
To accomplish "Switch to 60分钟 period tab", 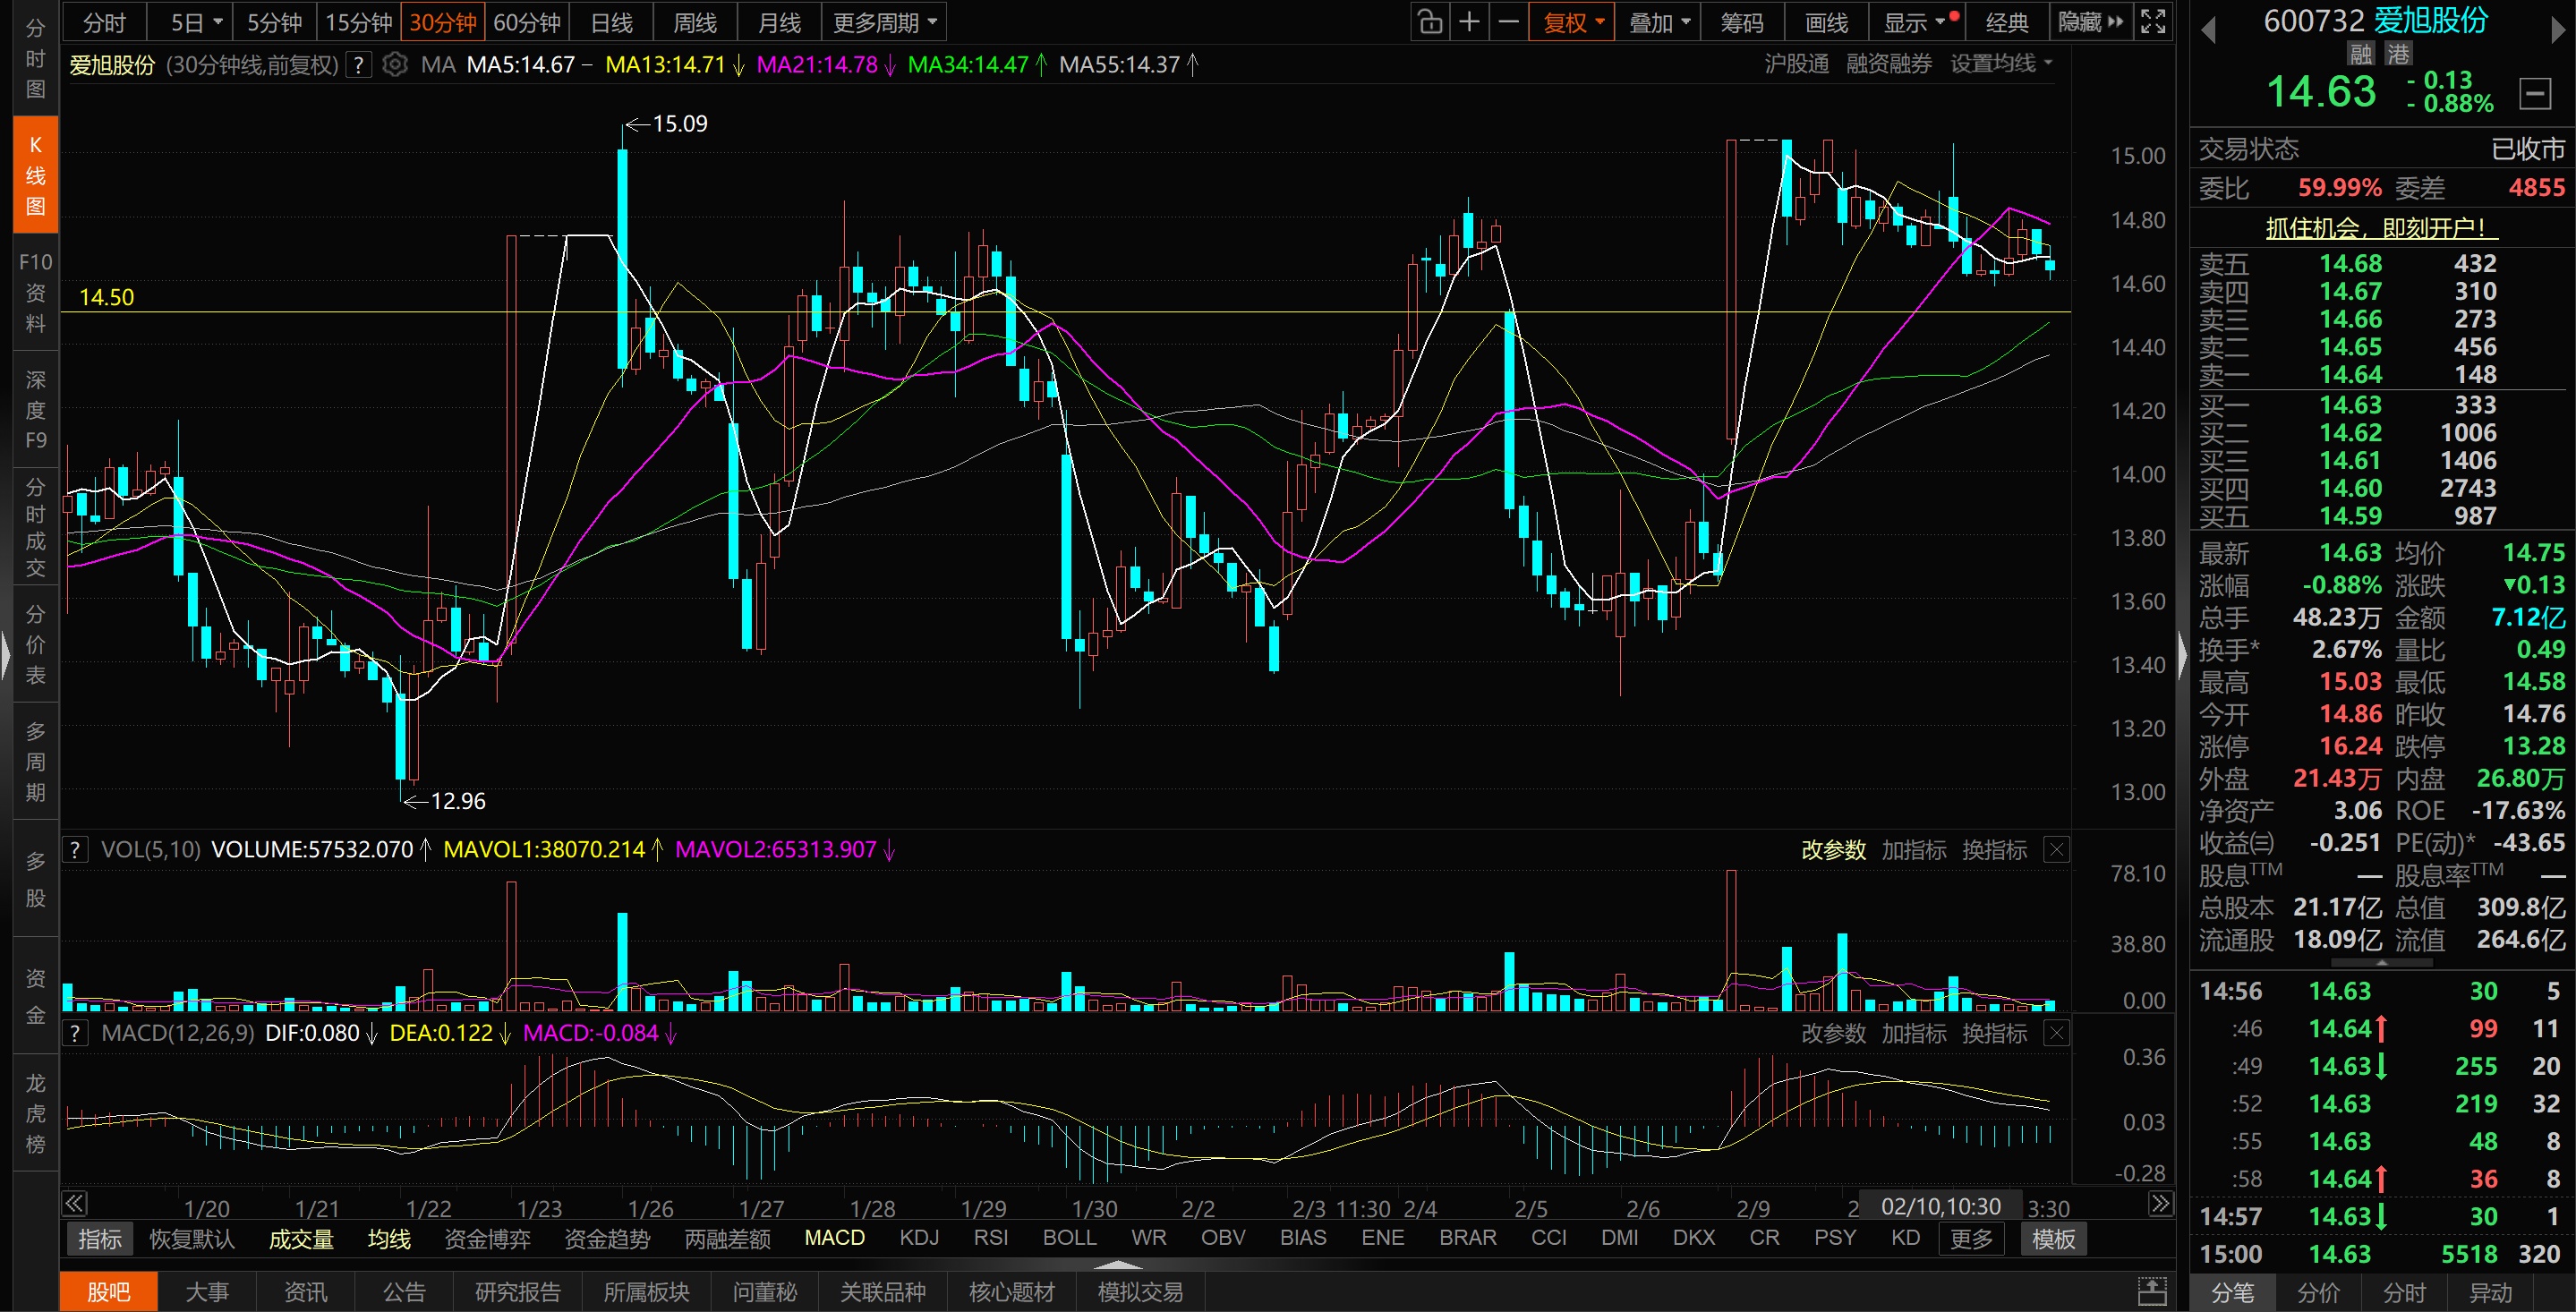I will point(526,22).
